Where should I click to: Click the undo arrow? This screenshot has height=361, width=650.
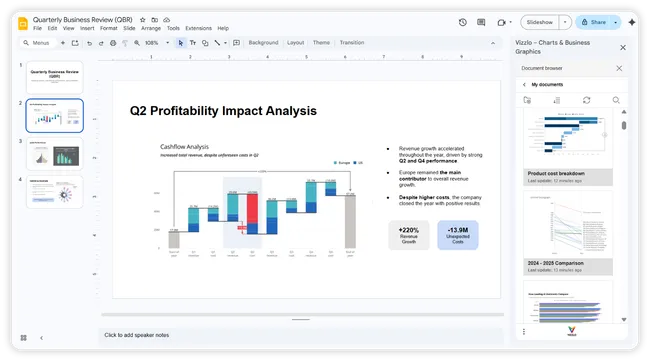(x=89, y=43)
